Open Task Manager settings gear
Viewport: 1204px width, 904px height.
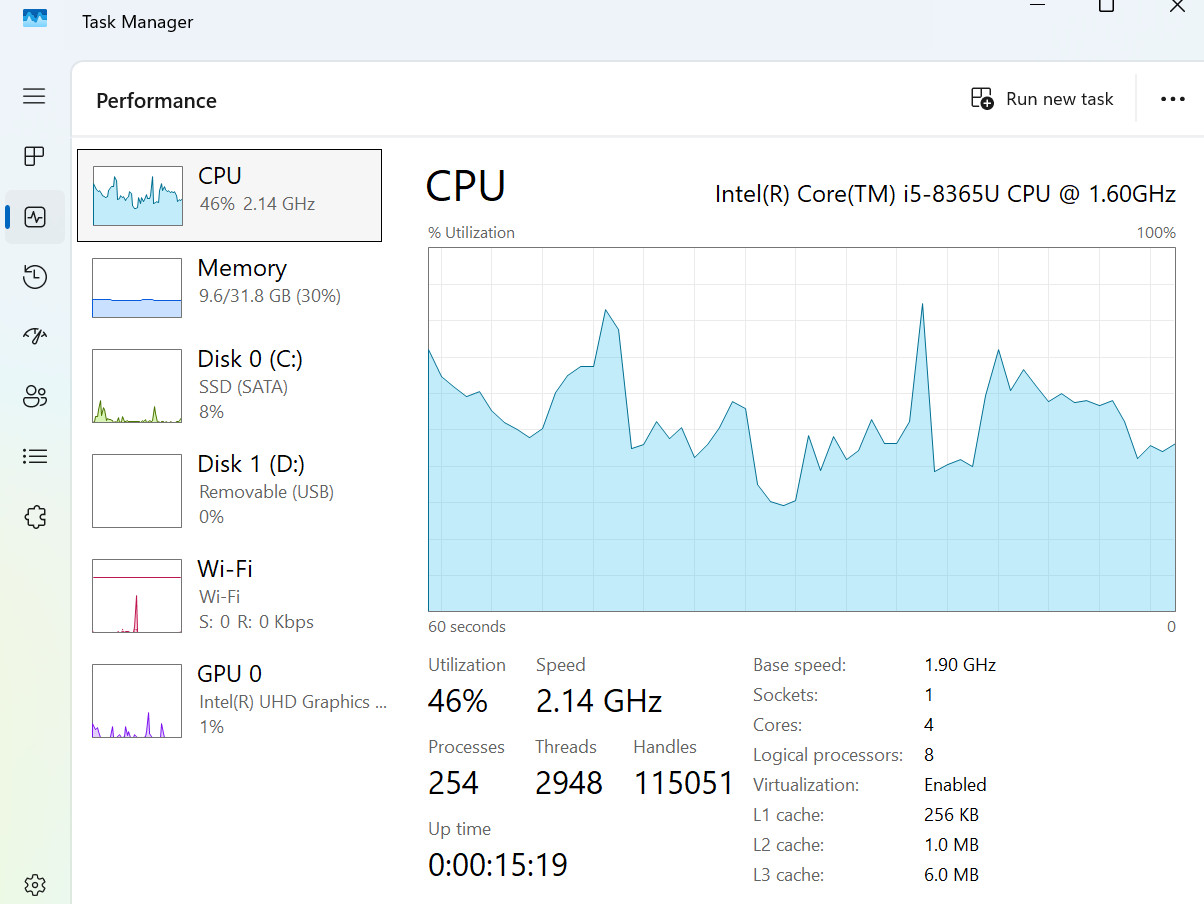[35, 885]
